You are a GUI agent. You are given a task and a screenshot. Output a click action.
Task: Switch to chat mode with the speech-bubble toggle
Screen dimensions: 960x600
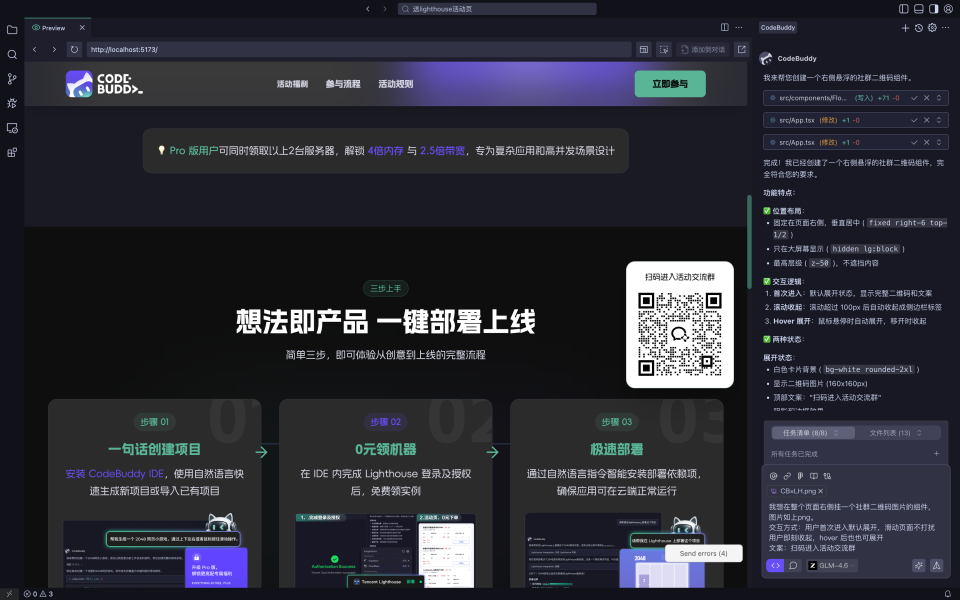793,565
